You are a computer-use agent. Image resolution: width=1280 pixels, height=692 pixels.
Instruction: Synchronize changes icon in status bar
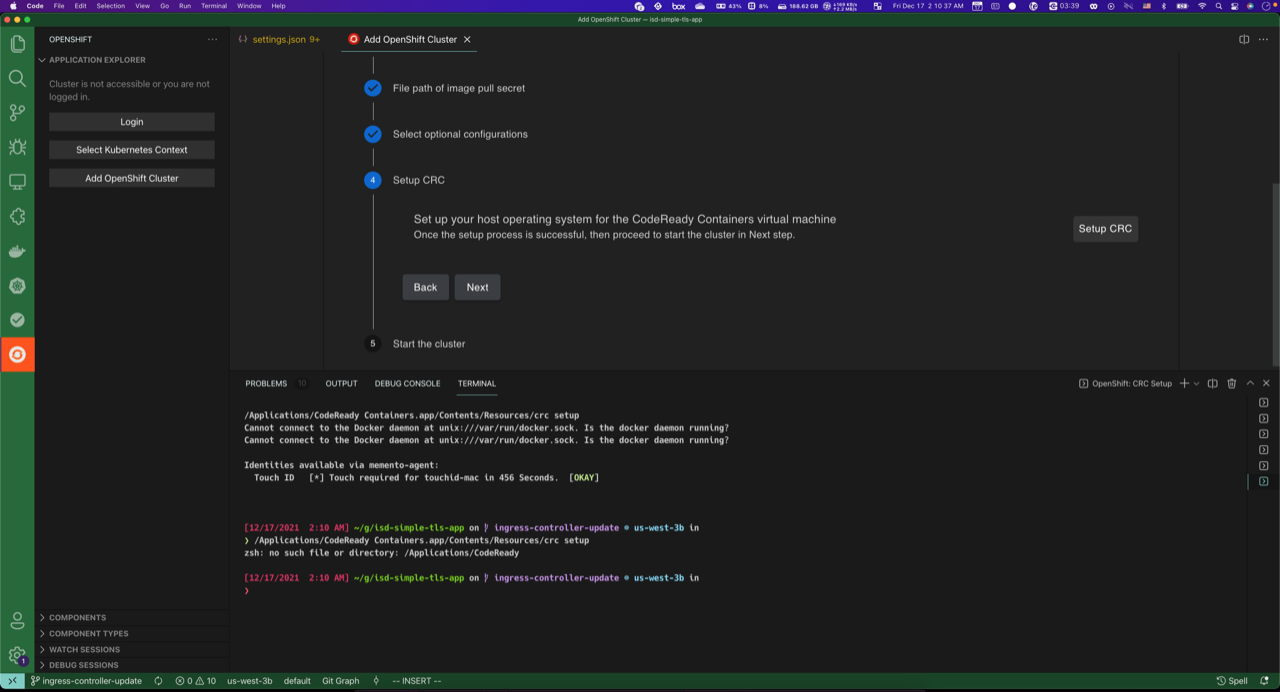click(x=158, y=681)
